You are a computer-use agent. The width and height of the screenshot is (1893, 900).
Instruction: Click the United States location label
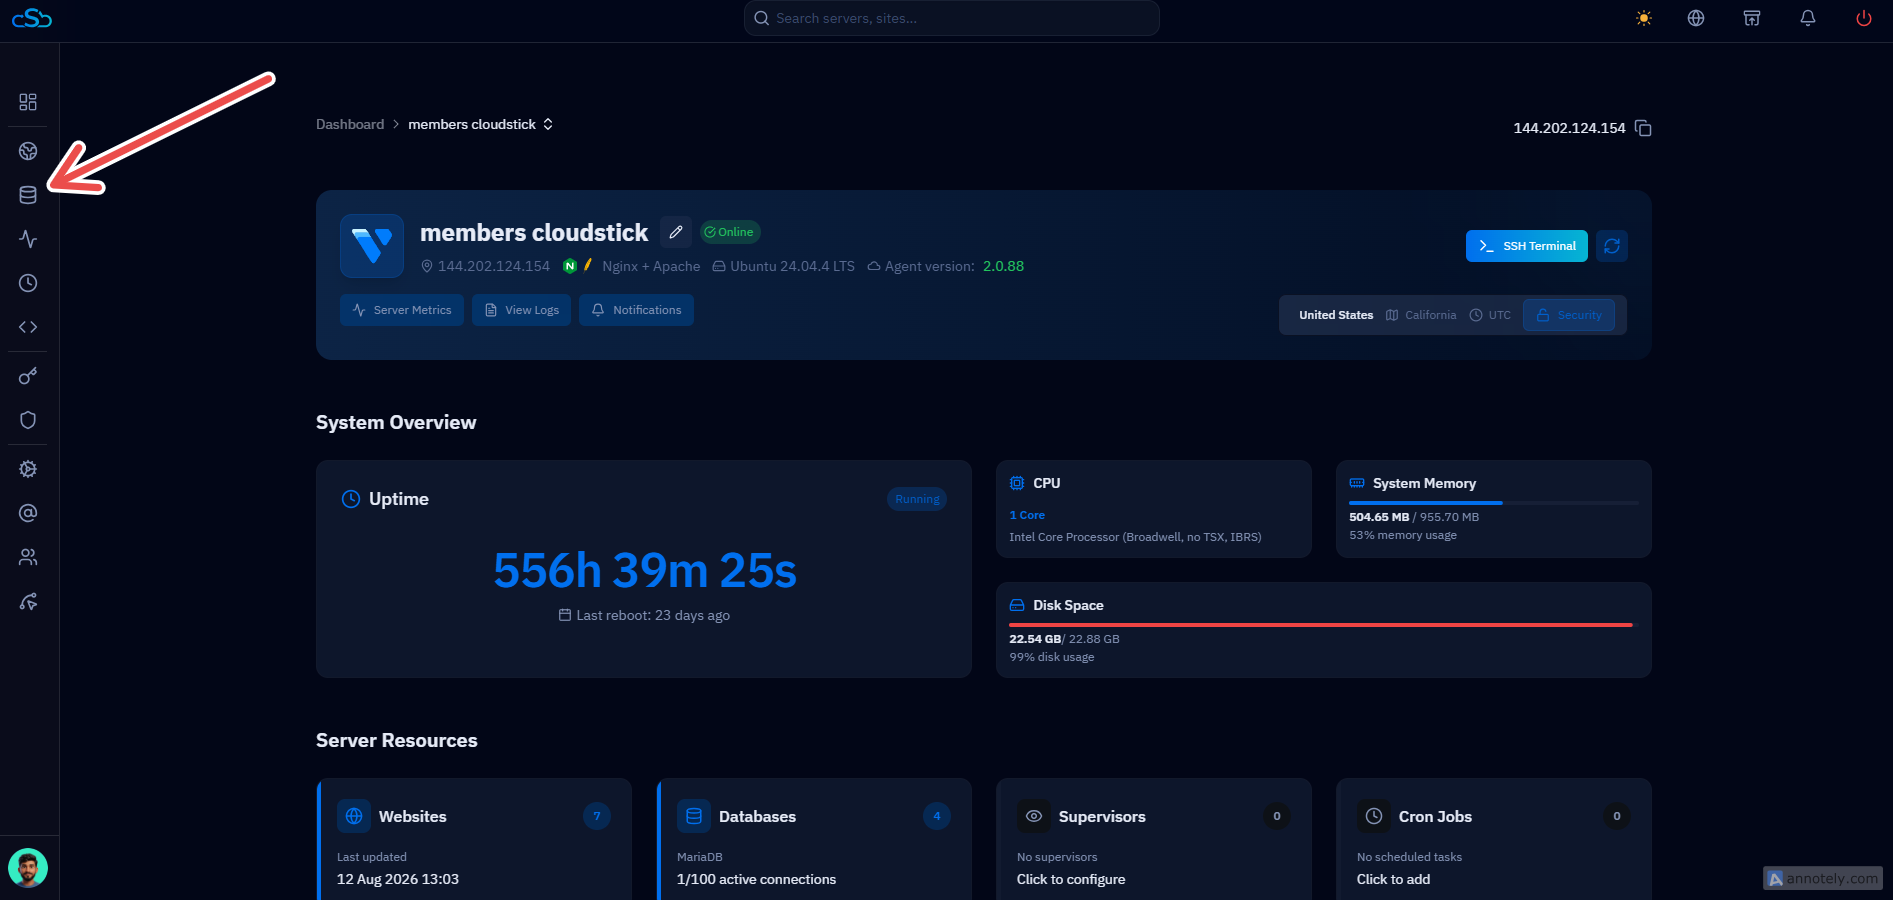tap(1336, 315)
